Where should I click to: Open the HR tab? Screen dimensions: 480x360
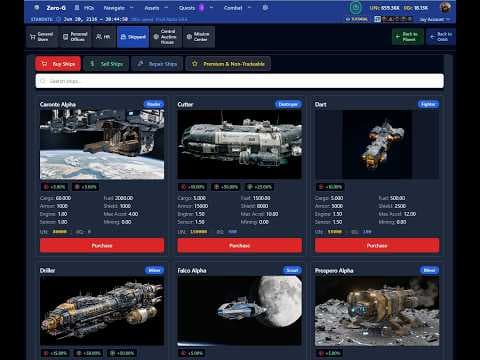[x=103, y=37]
